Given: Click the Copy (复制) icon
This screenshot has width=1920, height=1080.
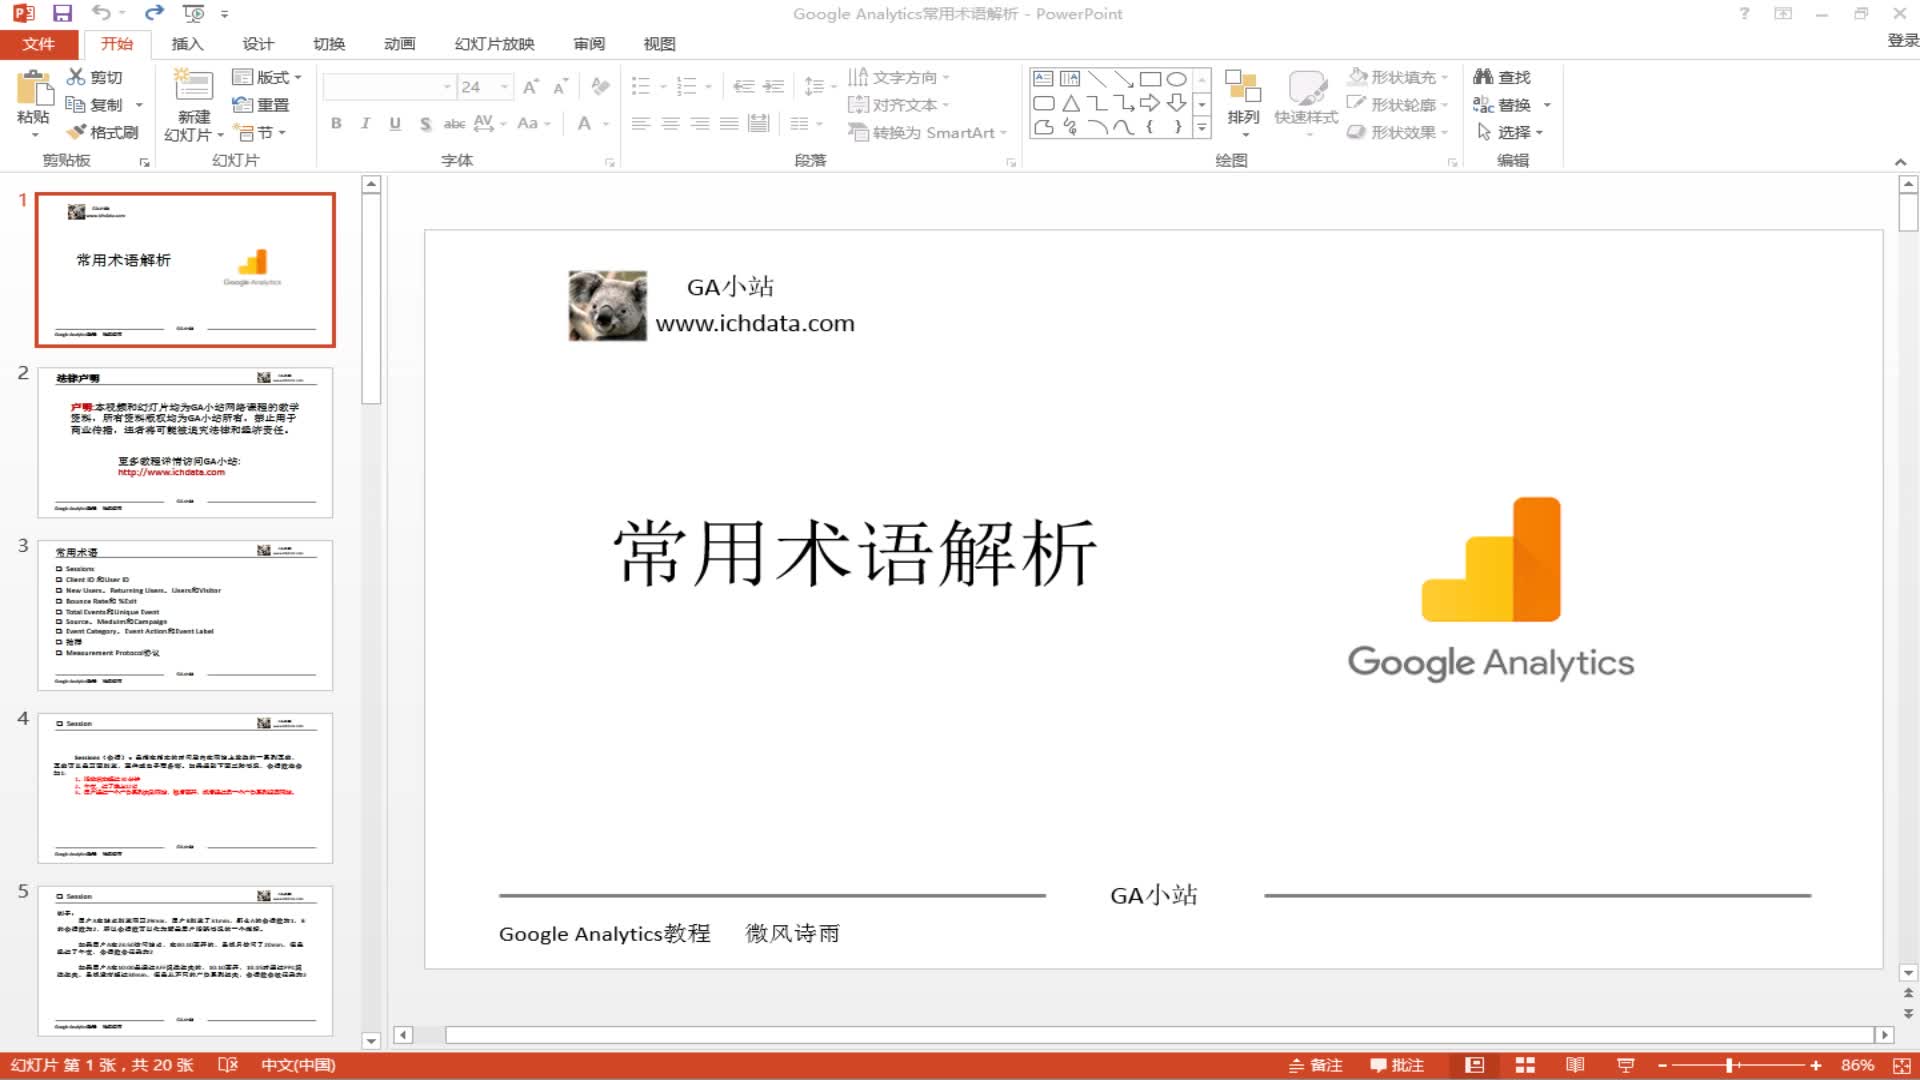Looking at the screenshot, I should point(75,104).
